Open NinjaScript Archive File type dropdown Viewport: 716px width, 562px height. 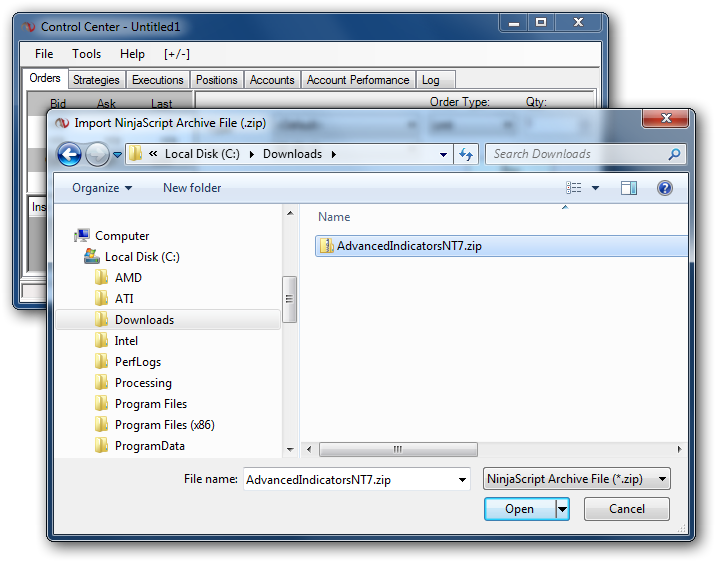577,479
